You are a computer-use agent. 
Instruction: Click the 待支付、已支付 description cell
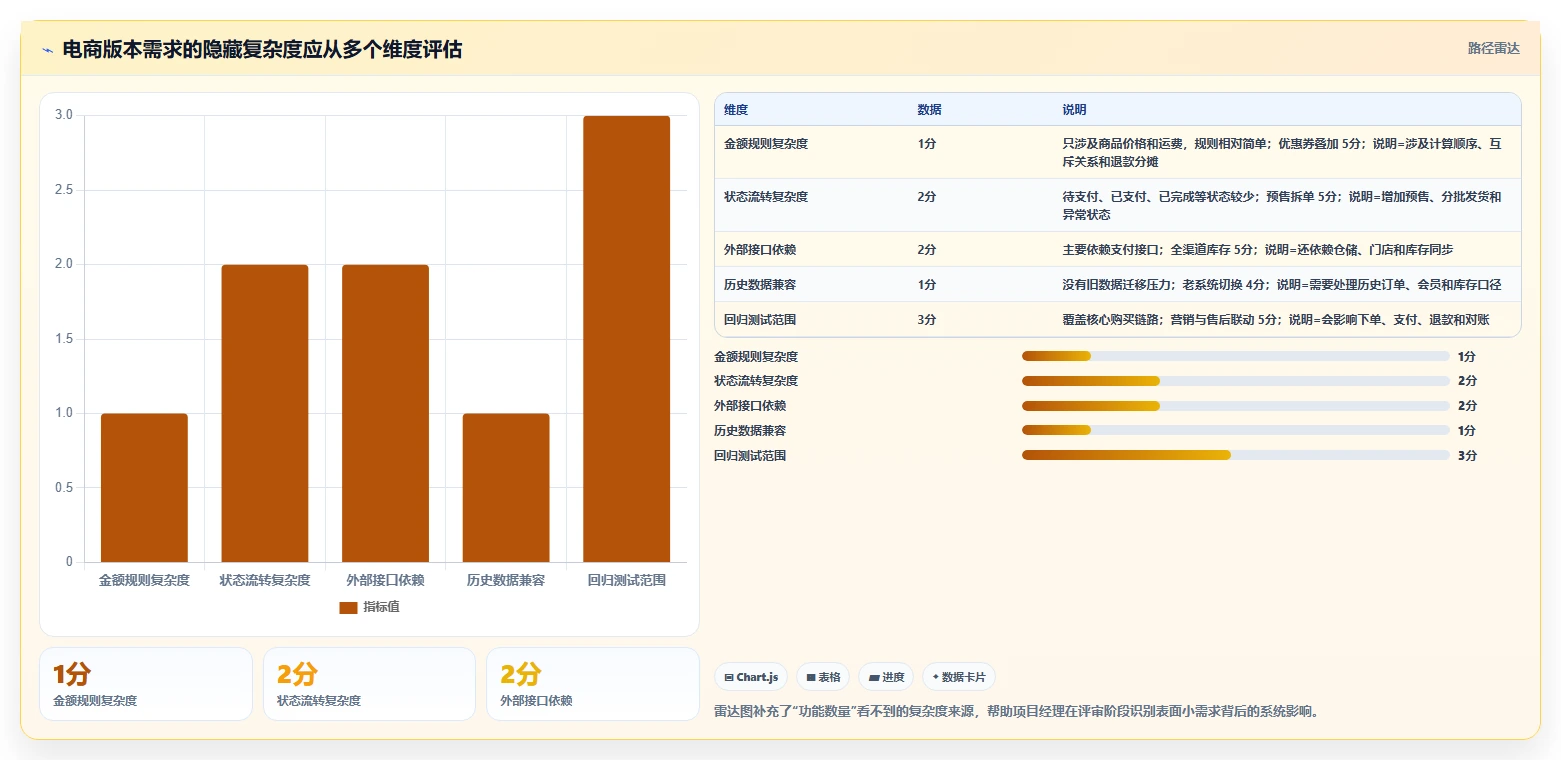pos(1286,205)
